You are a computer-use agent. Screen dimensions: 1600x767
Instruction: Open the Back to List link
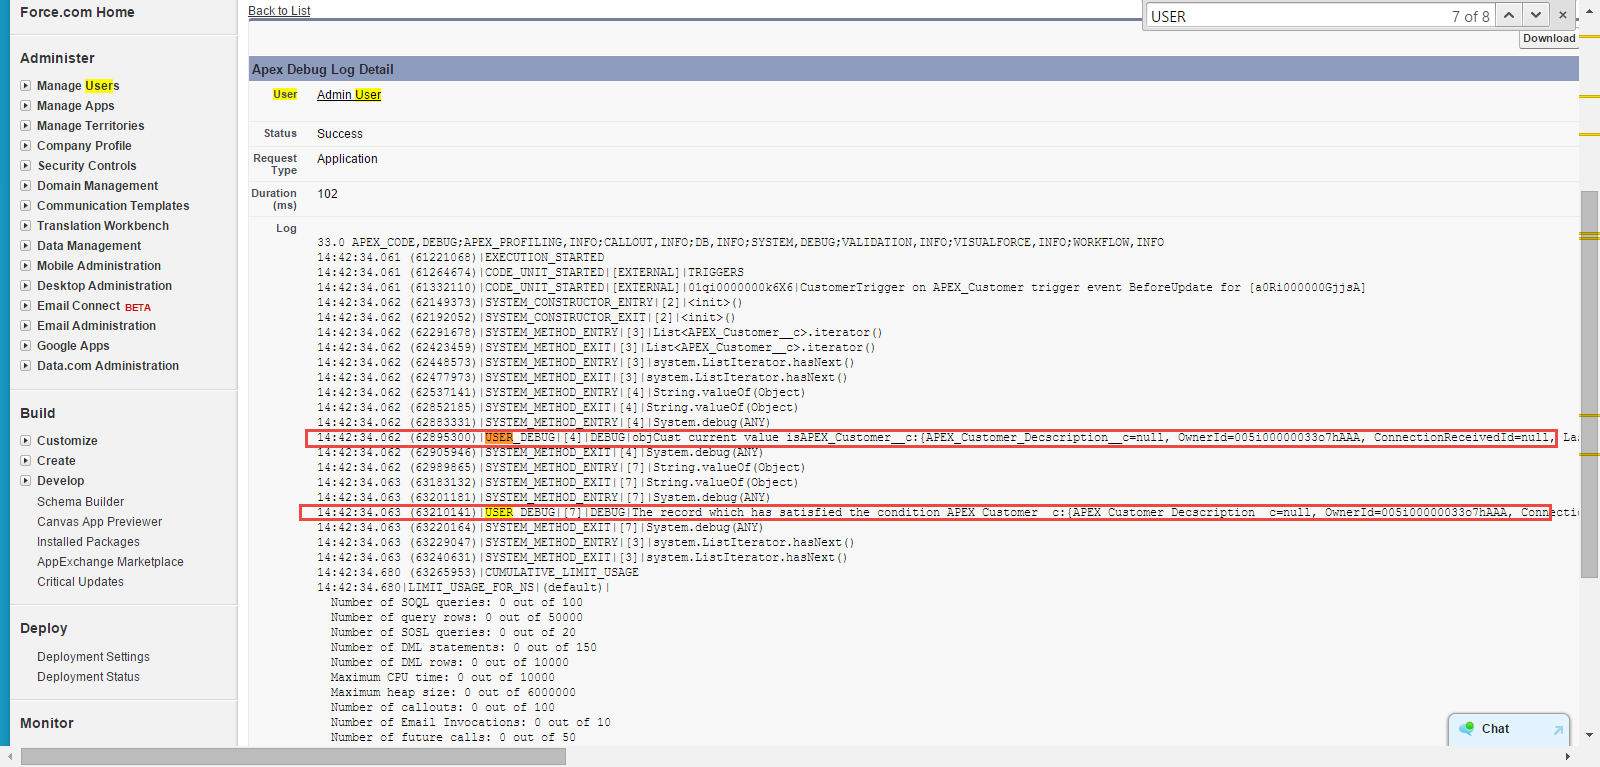pos(279,11)
